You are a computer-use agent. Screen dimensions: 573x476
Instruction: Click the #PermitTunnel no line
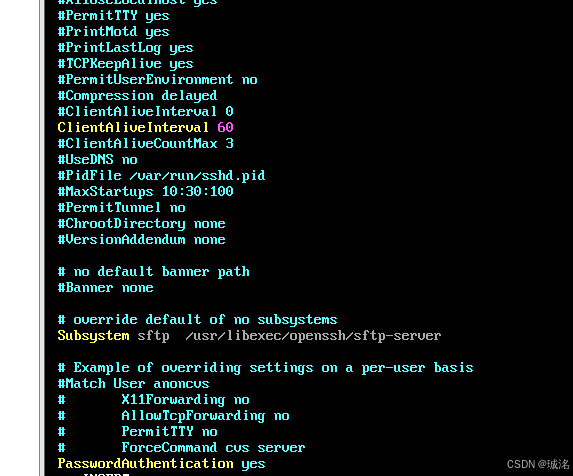point(122,207)
